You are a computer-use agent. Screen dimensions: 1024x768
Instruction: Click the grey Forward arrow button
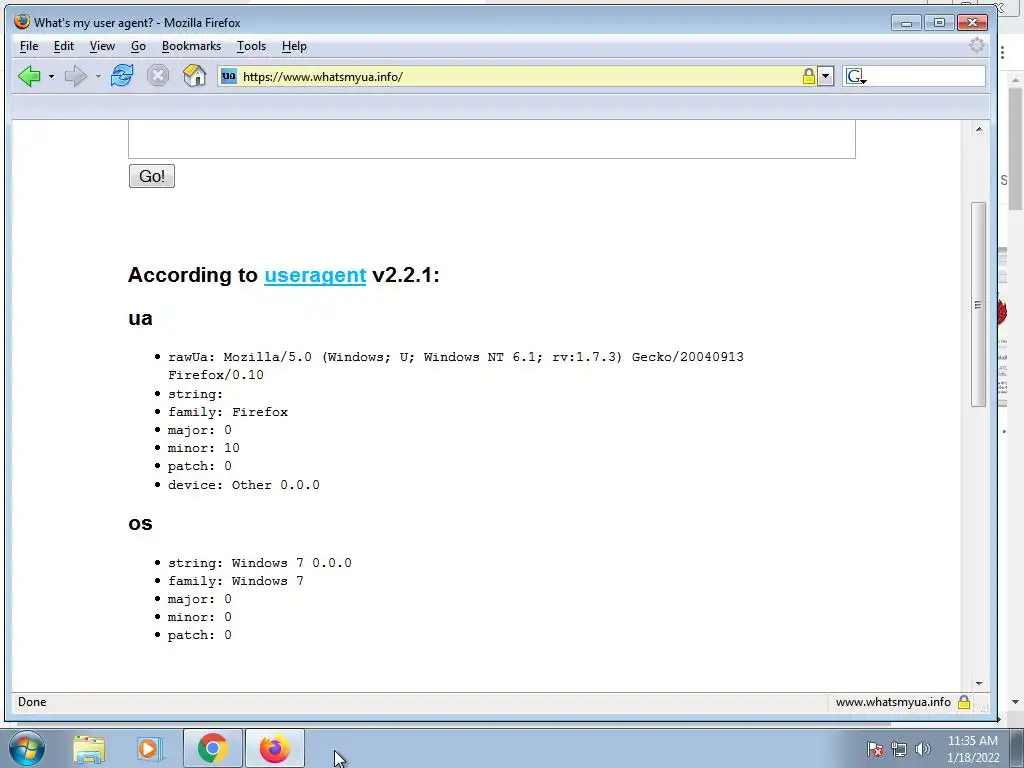76,76
